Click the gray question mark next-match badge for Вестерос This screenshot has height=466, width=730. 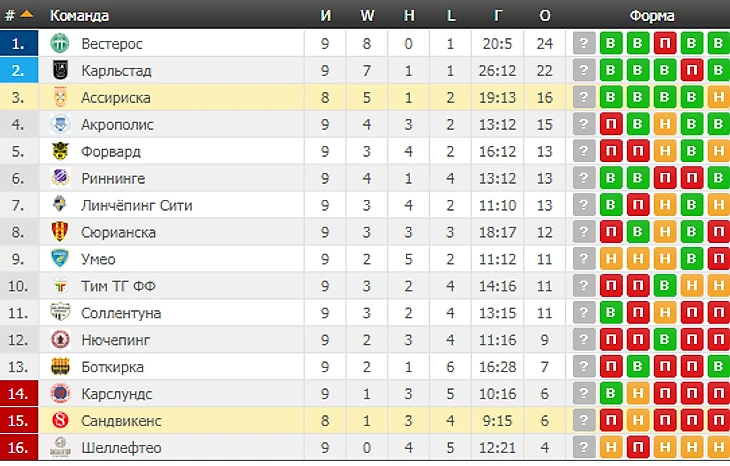[x=583, y=44]
